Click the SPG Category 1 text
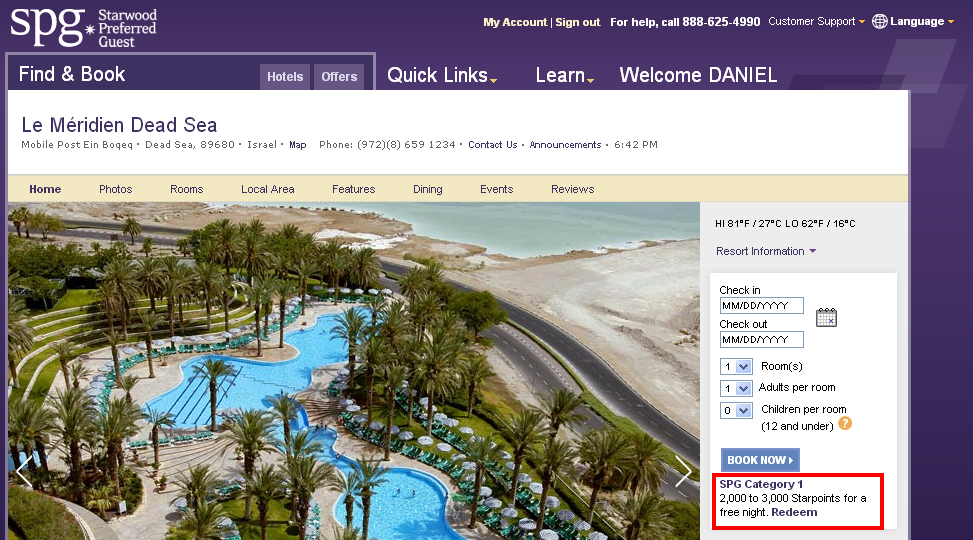The width and height of the screenshot is (973, 540). click(761, 484)
